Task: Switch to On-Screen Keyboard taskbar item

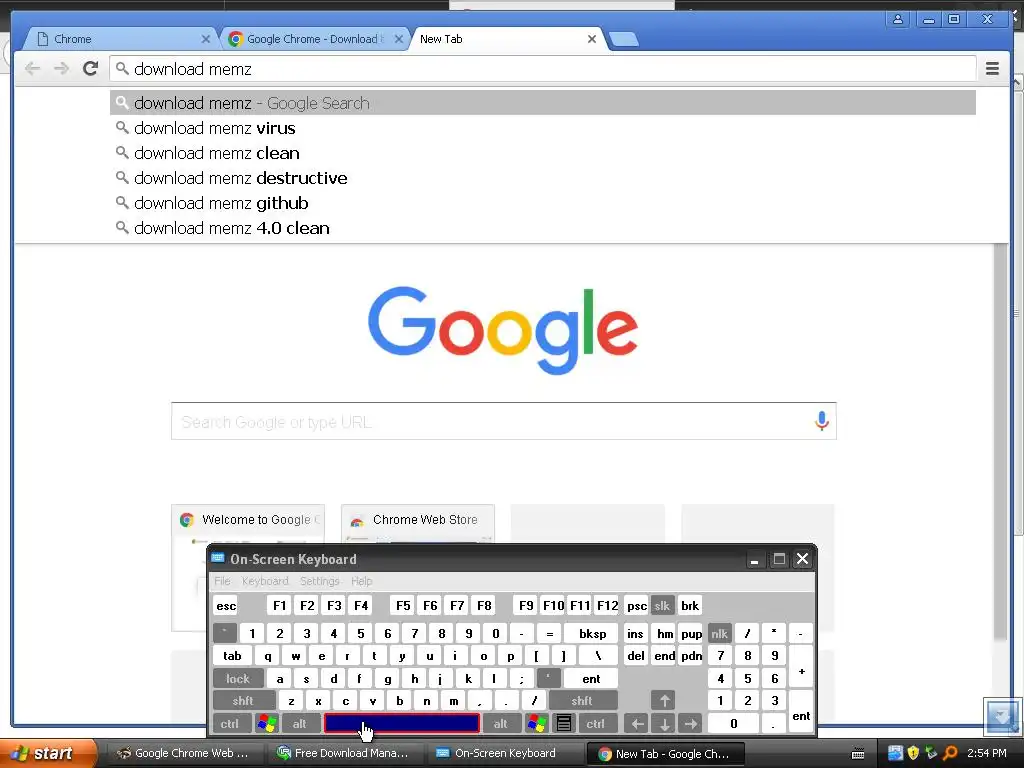Action: (504, 753)
